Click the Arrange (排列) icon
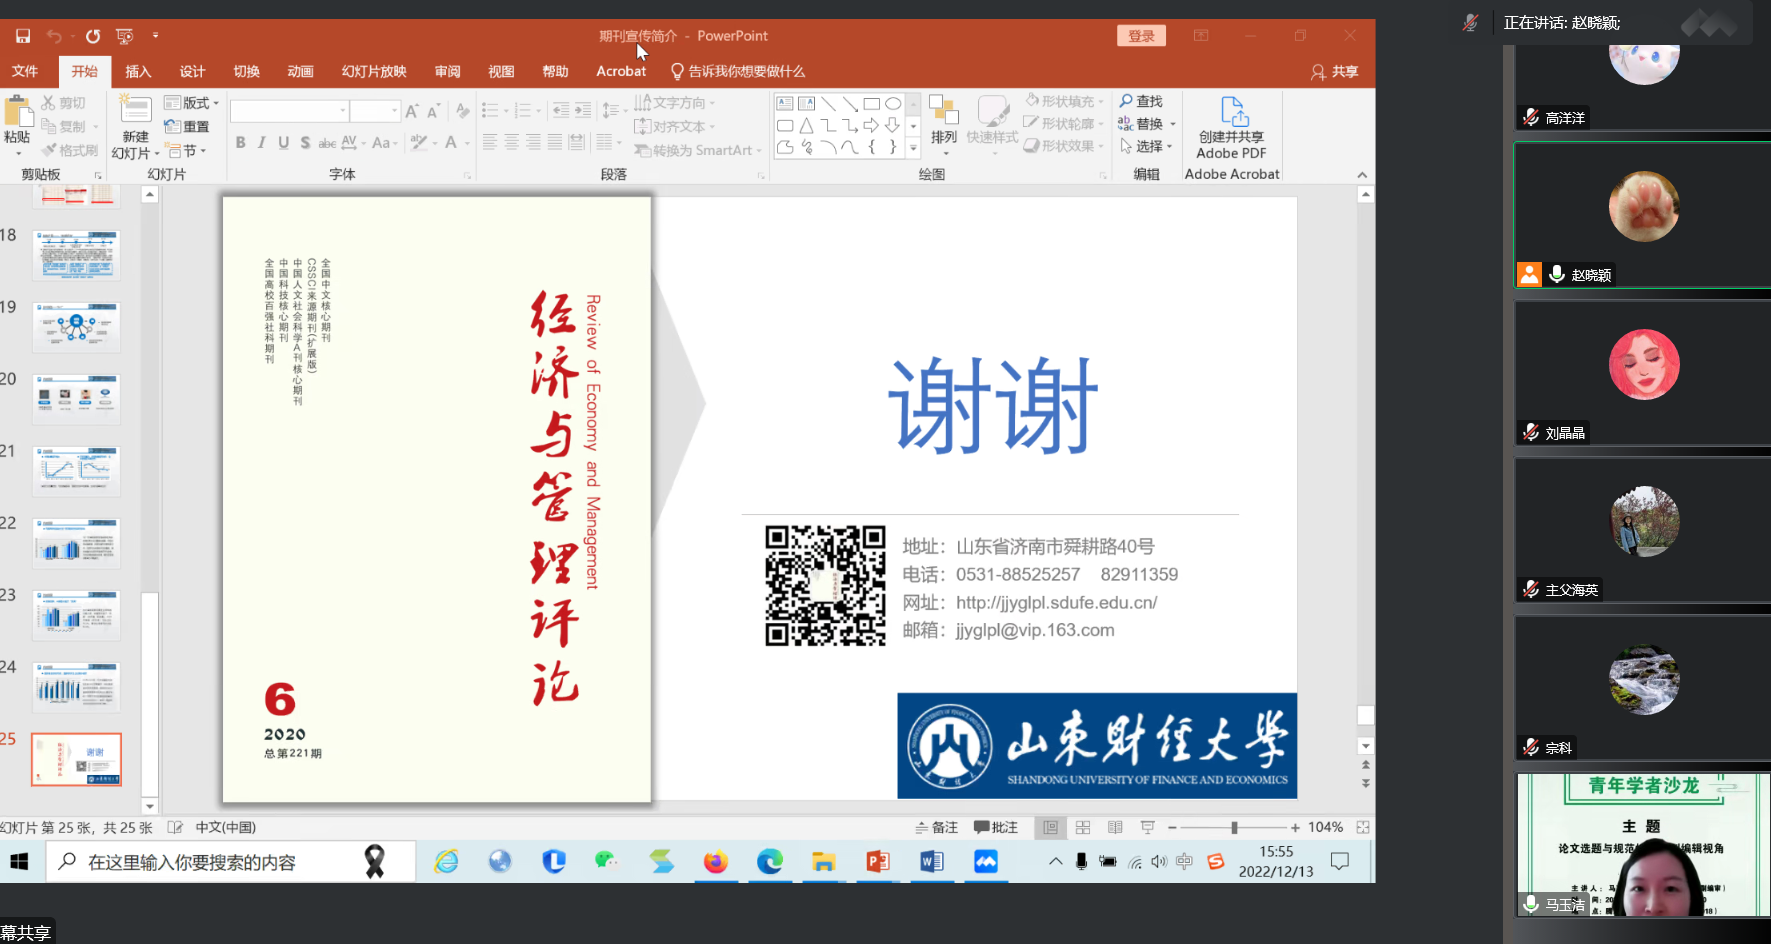Image resolution: width=1771 pixels, height=944 pixels. tap(943, 112)
